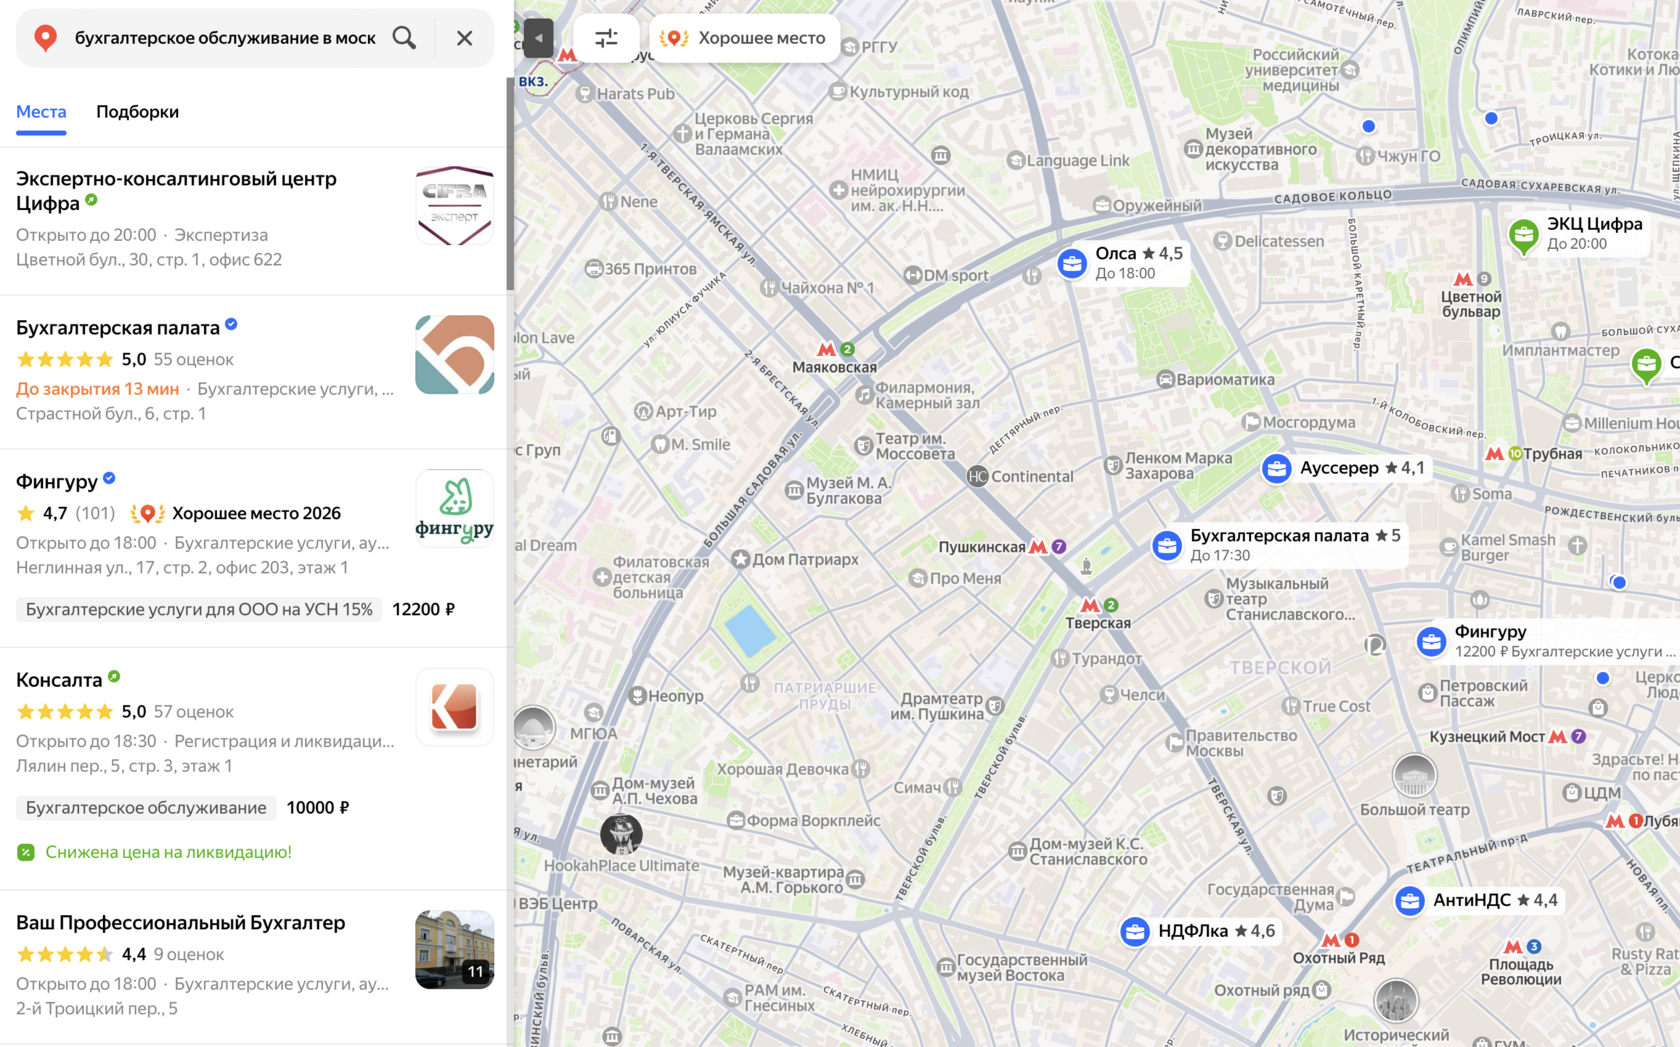This screenshot has width=1680, height=1047.
Task: Click the Форма Воркплейс map icon
Action: pos(736,821)
